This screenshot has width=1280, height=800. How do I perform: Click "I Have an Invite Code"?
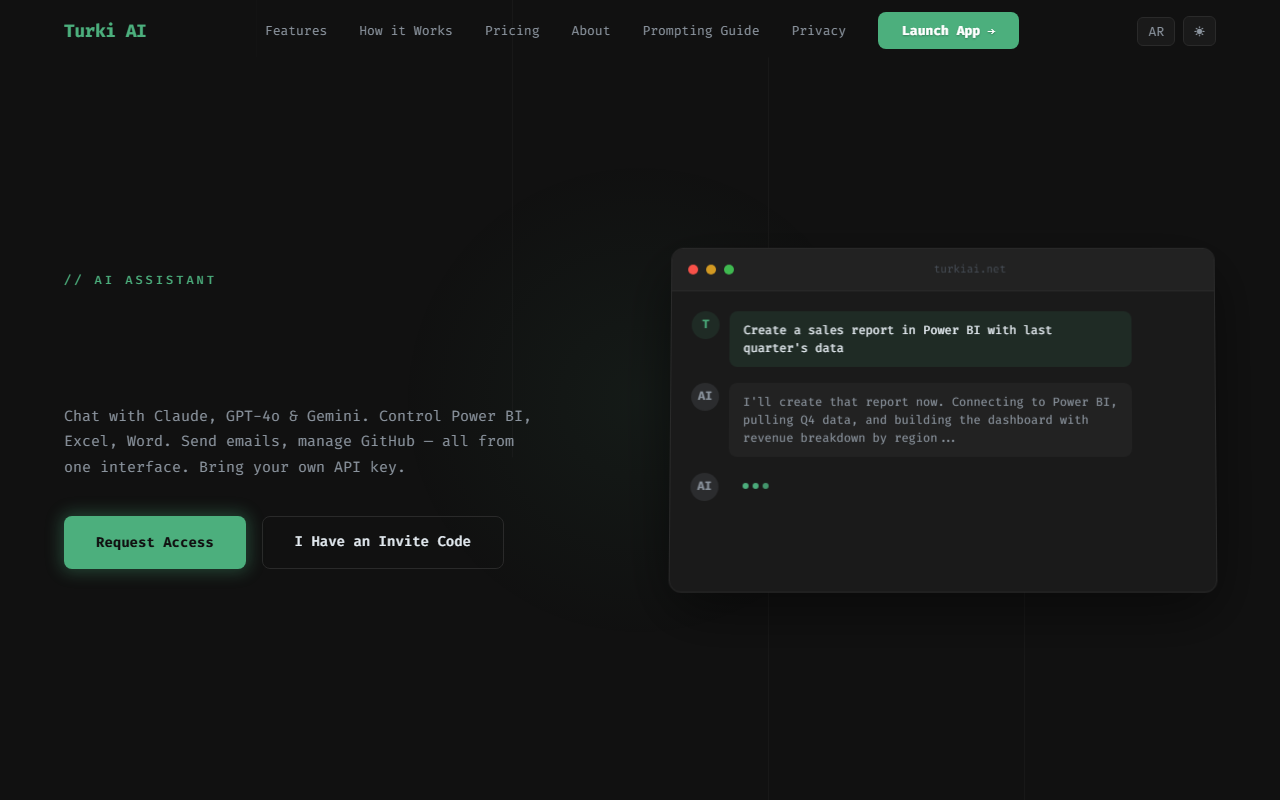click(383, 541)
